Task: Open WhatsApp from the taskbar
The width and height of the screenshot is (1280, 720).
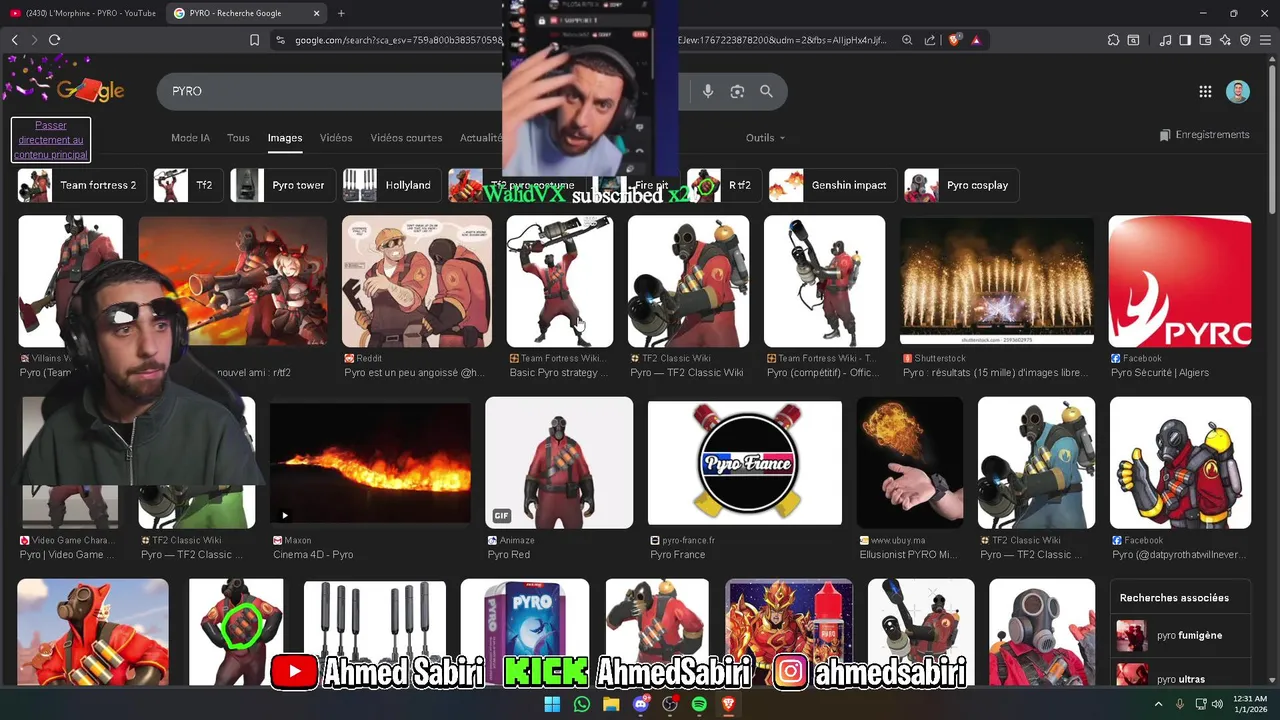Action: click(x=582, y=704)
